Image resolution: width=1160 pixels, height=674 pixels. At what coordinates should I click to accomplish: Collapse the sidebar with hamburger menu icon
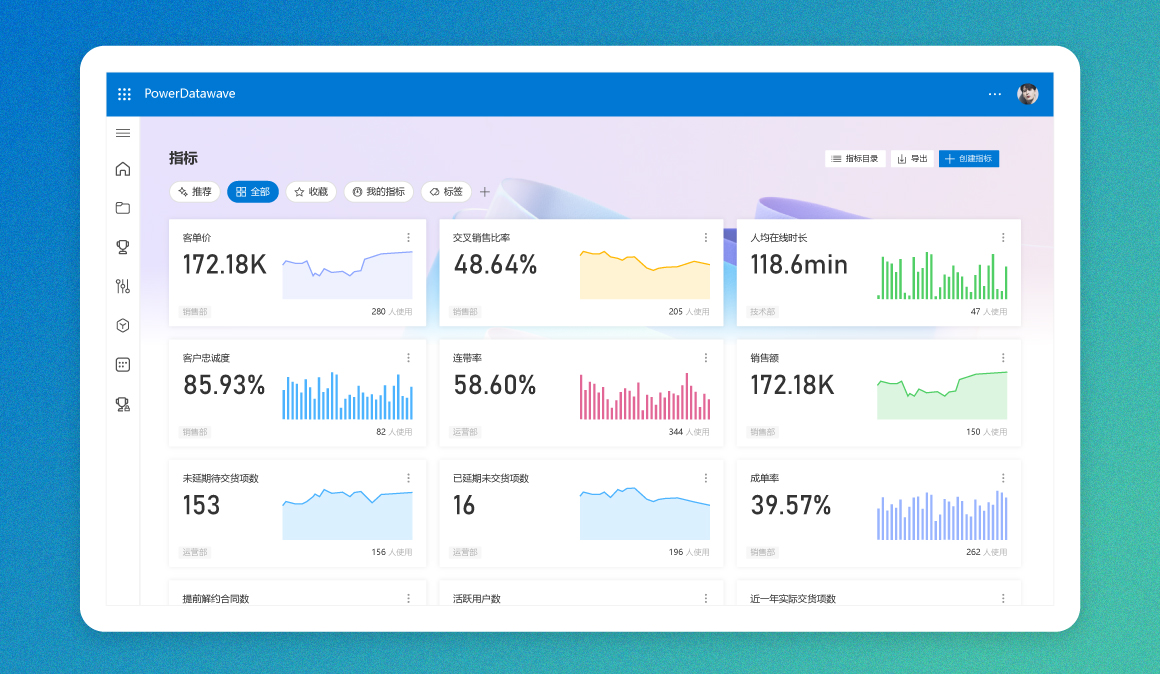coord(123,133)
